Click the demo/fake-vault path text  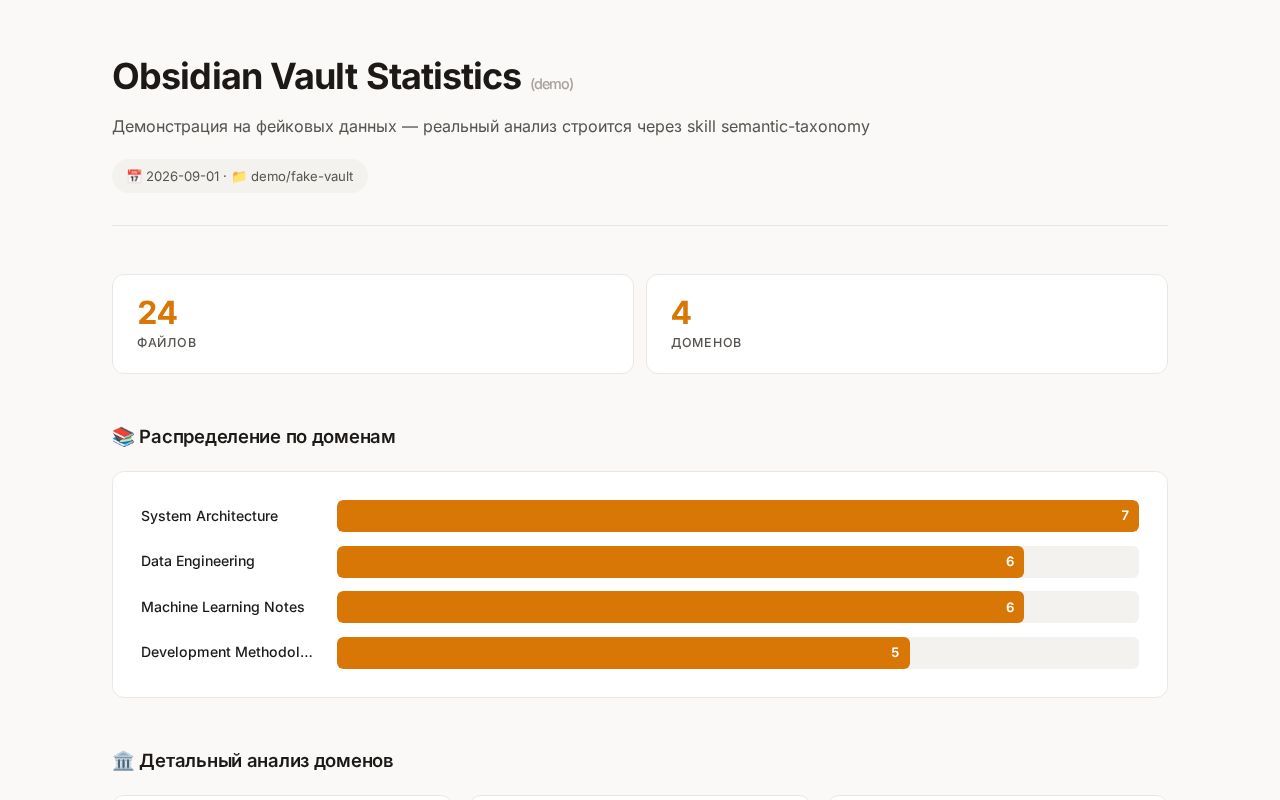pos(302,176)
